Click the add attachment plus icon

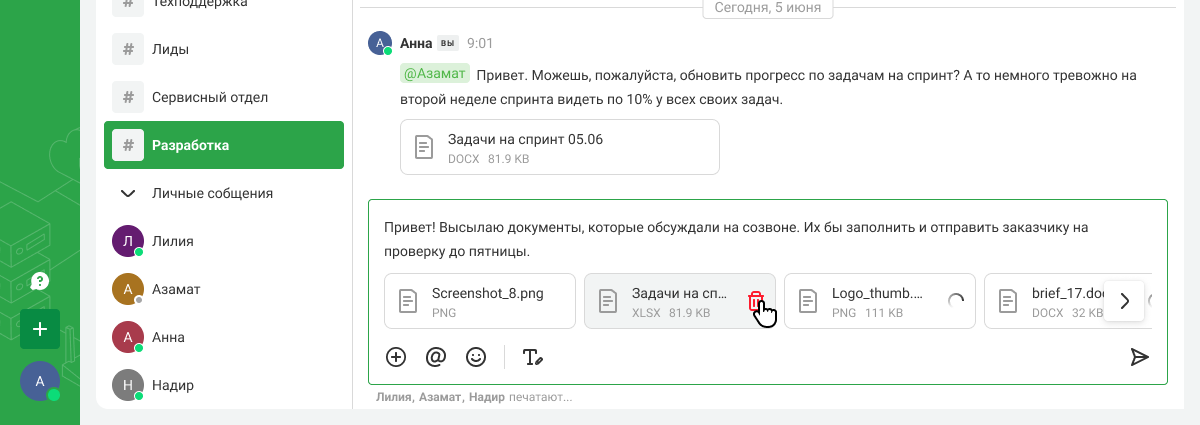pos(396,357)
